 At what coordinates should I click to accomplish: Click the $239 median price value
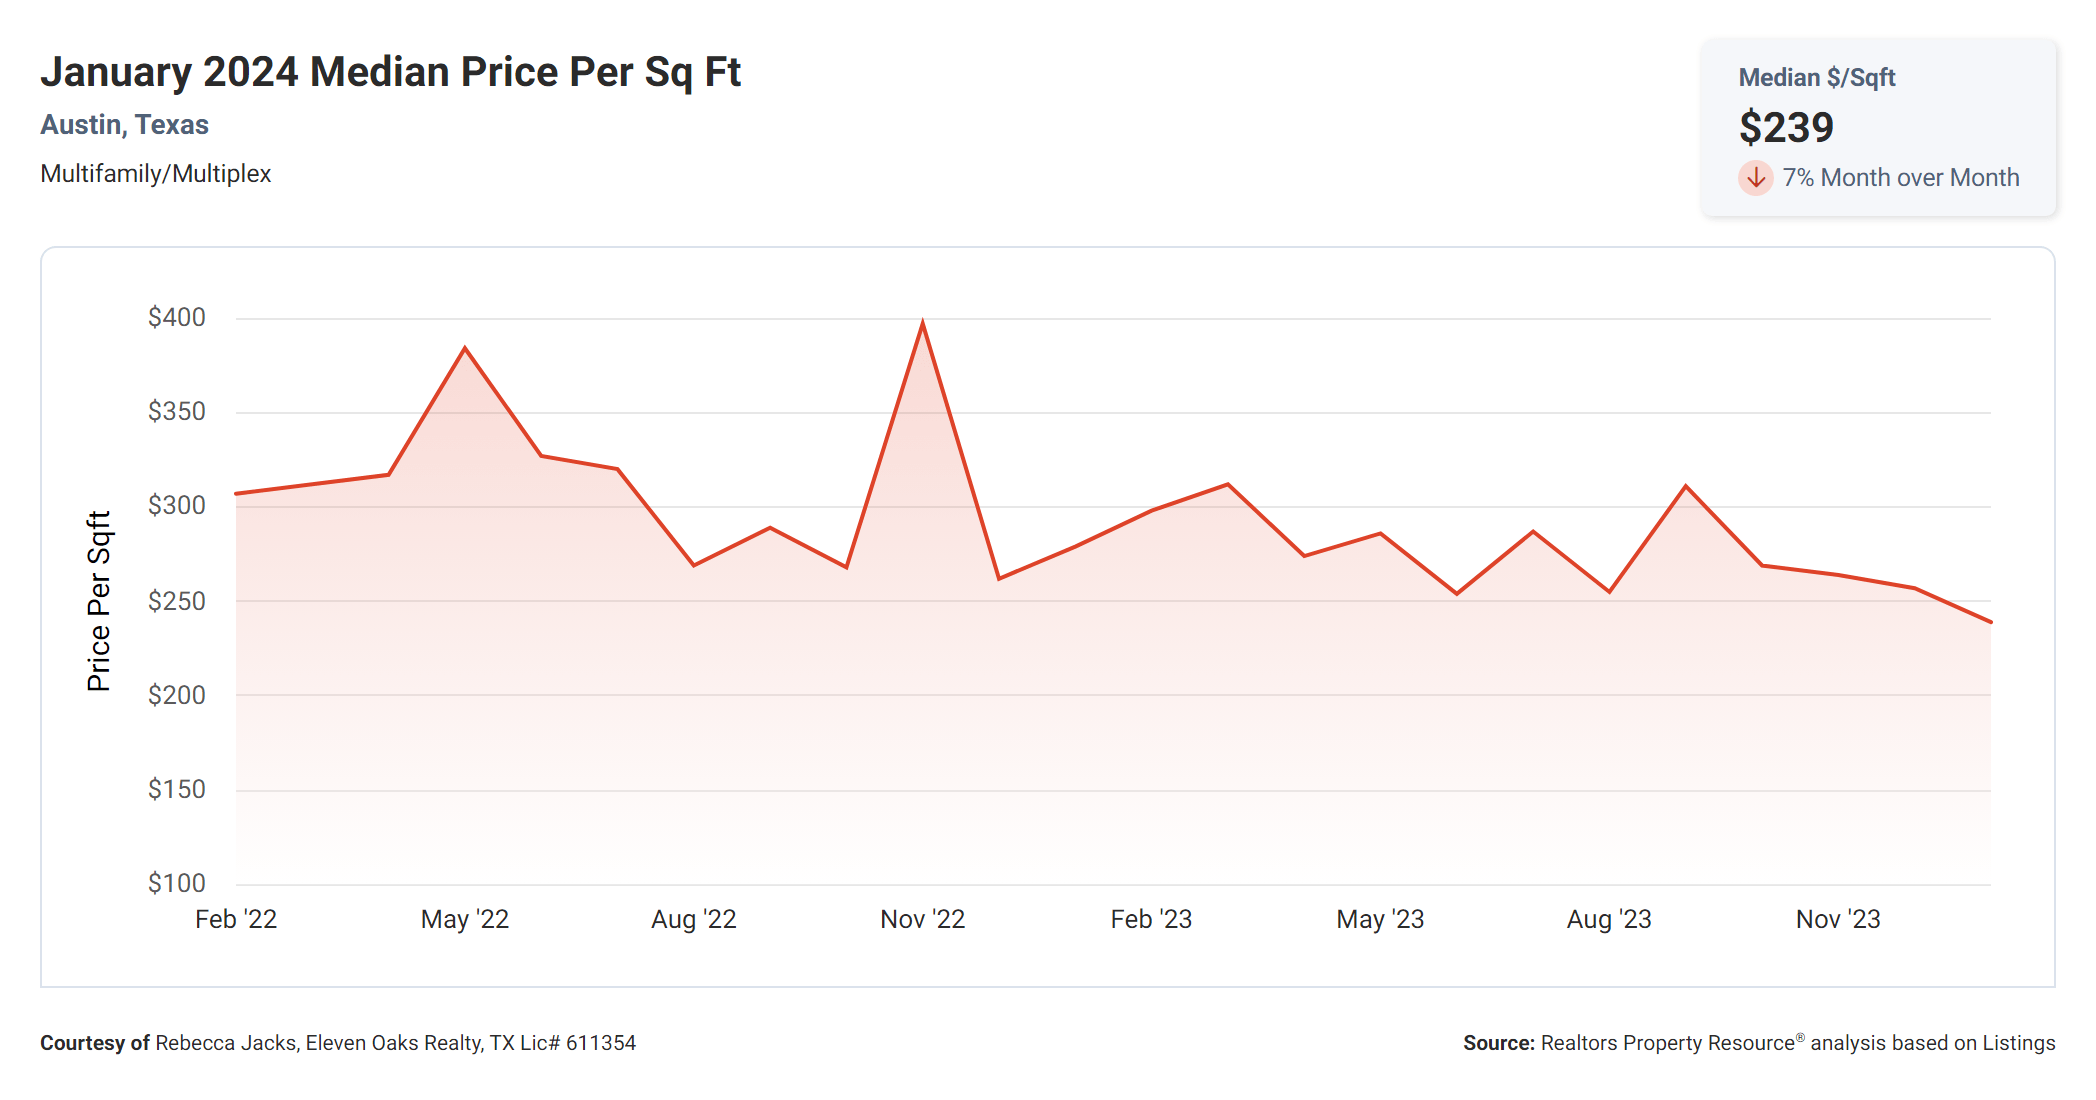click(1786, 128)
